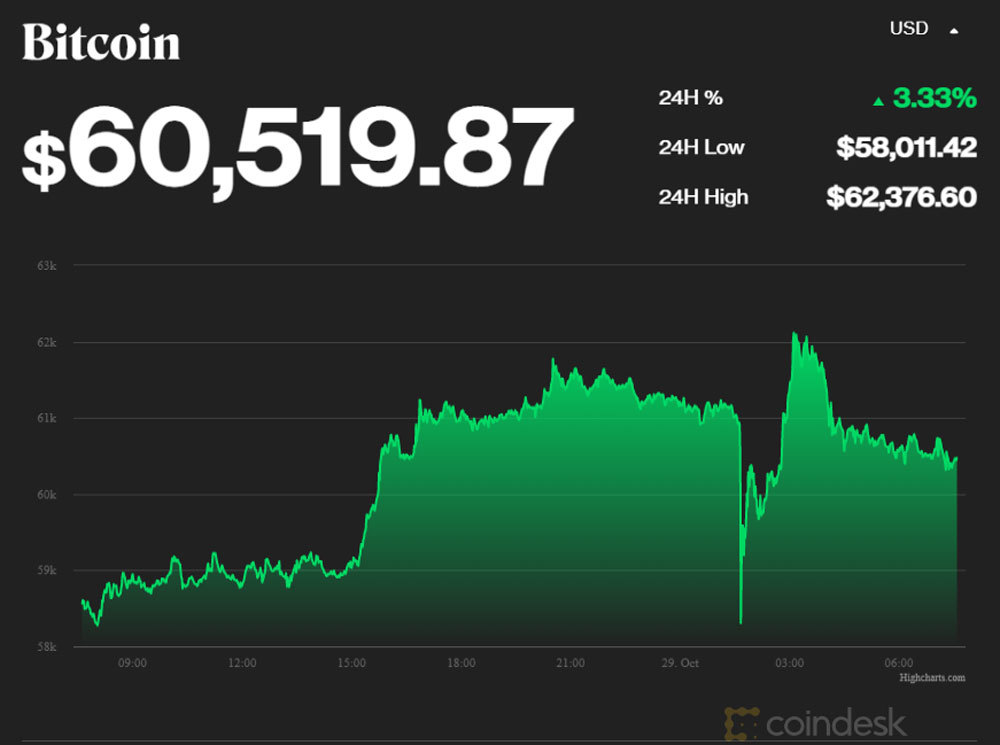Open the USD currency dropdown
This screenshot has width=1000, height=745.
pos(909,29)
